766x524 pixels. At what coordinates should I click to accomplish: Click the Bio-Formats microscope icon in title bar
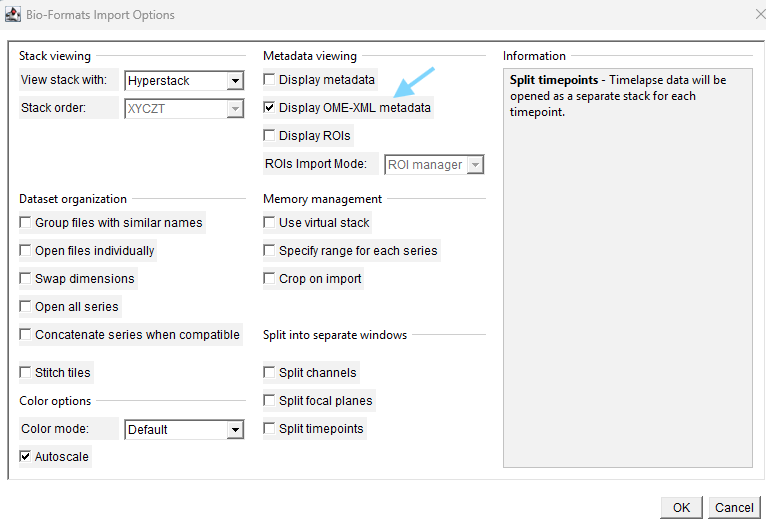[x=13, y=15]
